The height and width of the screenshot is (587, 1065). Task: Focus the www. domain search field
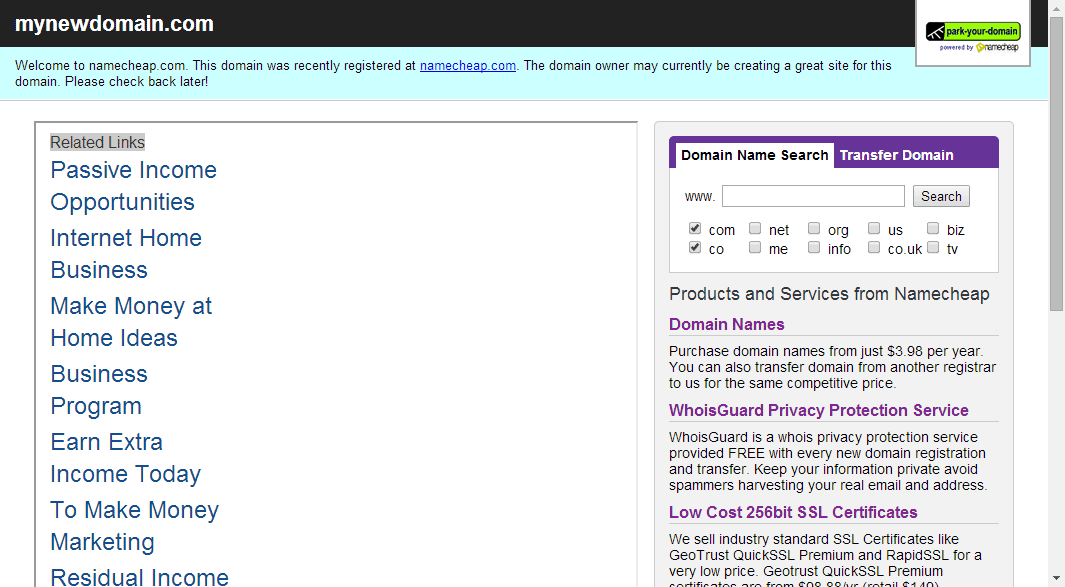coord(813,196)
